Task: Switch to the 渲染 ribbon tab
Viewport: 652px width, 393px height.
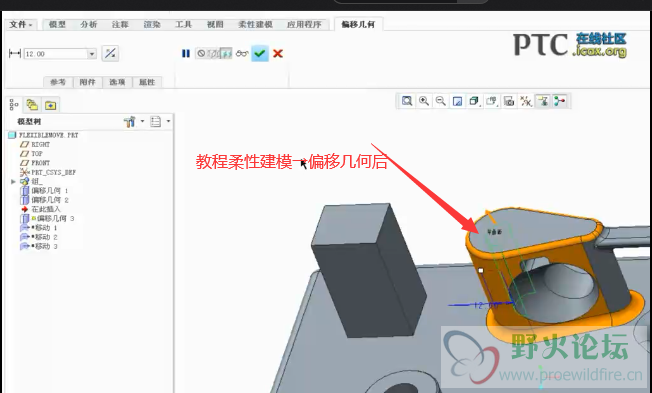Action: (x=152, y=25)
